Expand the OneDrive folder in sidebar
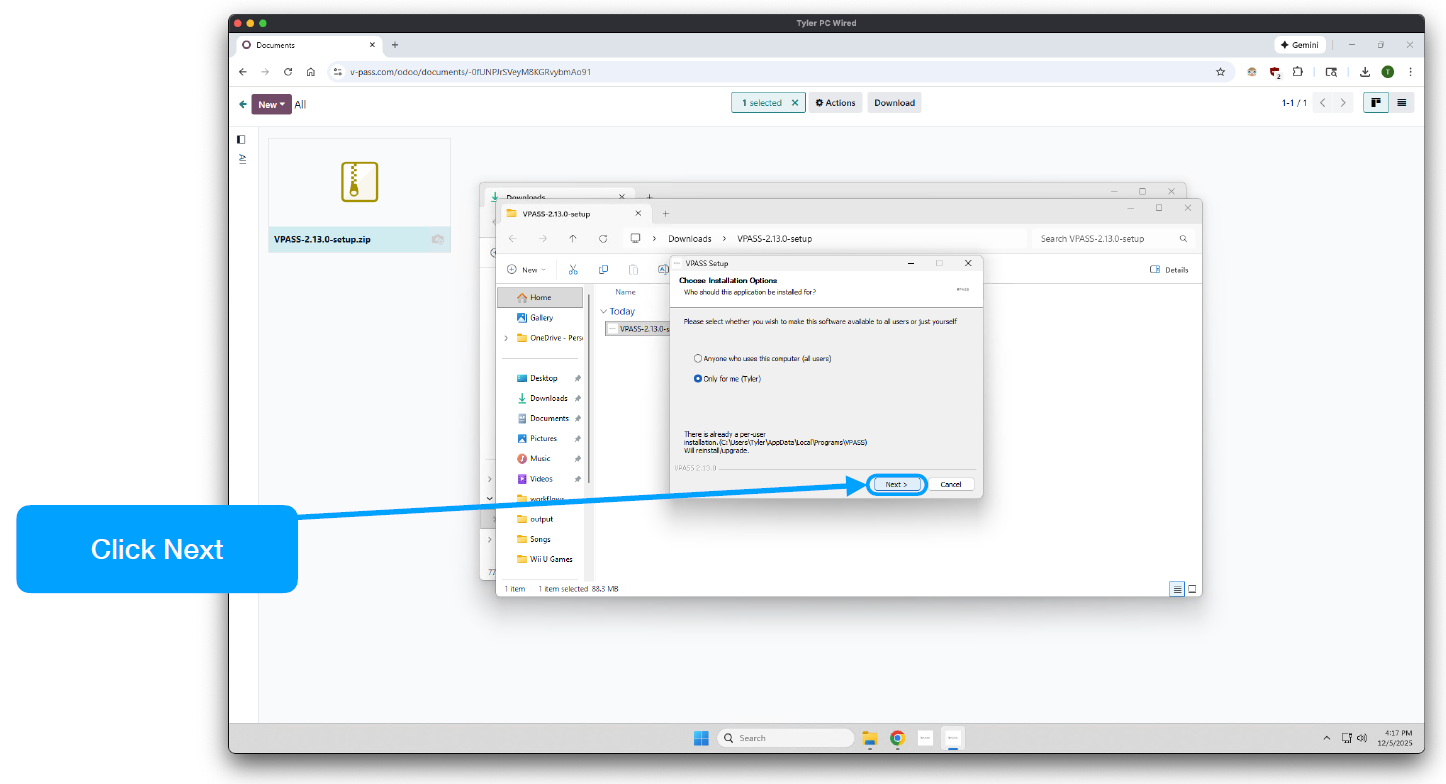Screen dimensions: 1446x784 point(506,338)
